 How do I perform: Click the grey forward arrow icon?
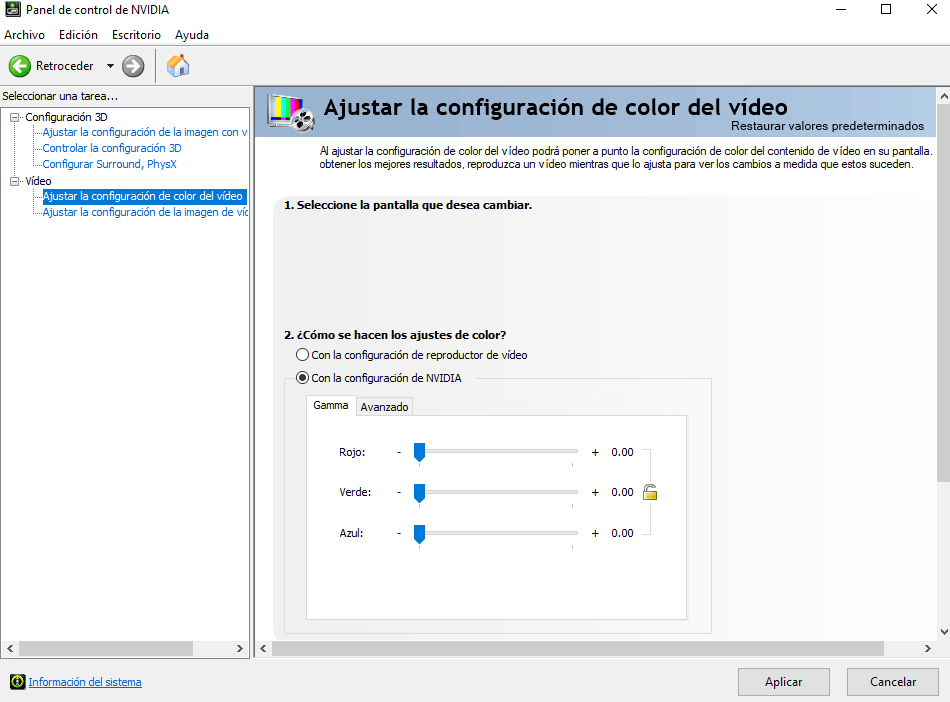[x=133, y=66]
